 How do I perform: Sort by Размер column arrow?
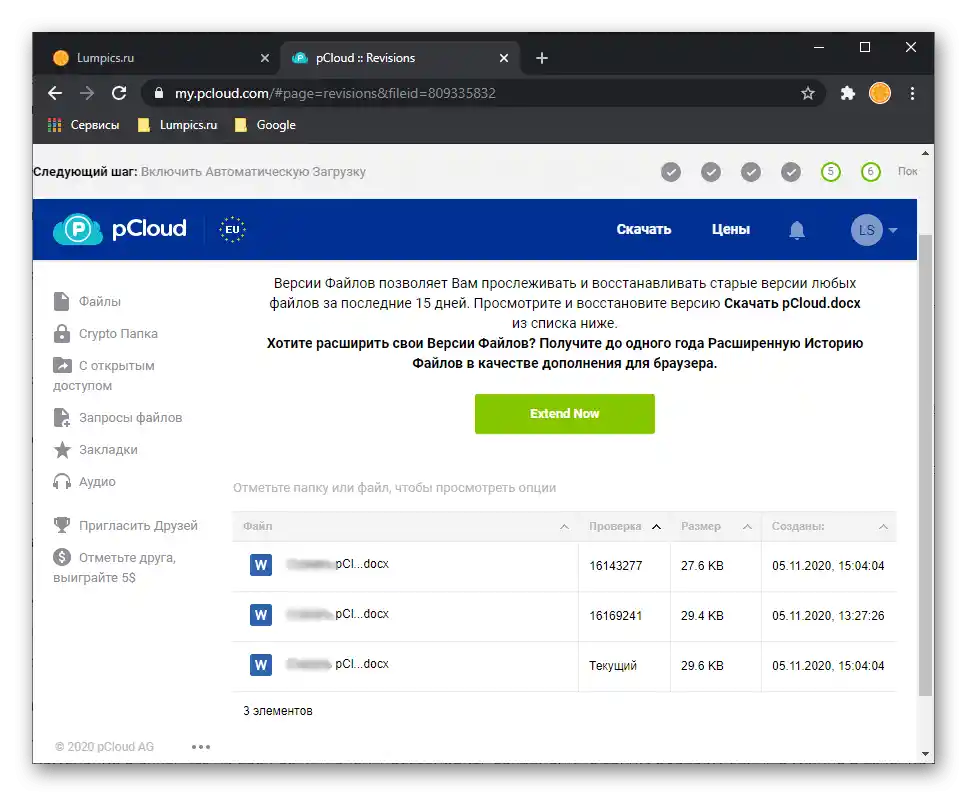point(747,527)
